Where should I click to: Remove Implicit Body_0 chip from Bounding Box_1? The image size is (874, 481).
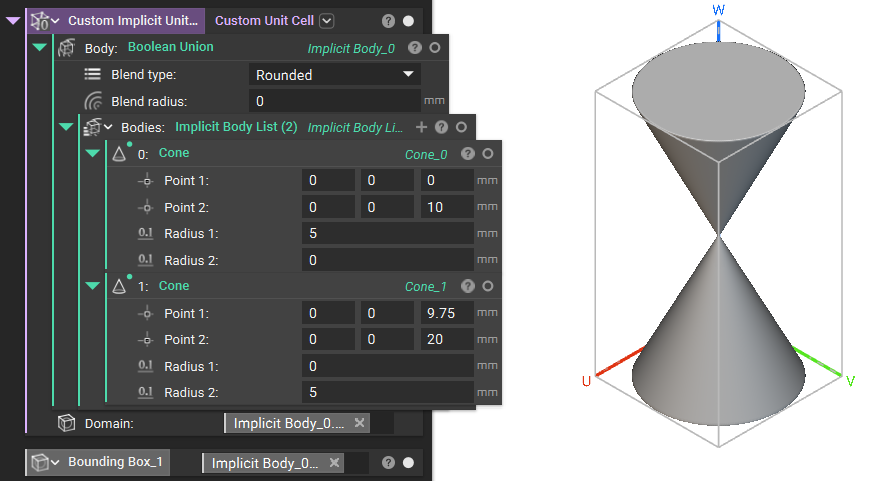click(334, 463)
